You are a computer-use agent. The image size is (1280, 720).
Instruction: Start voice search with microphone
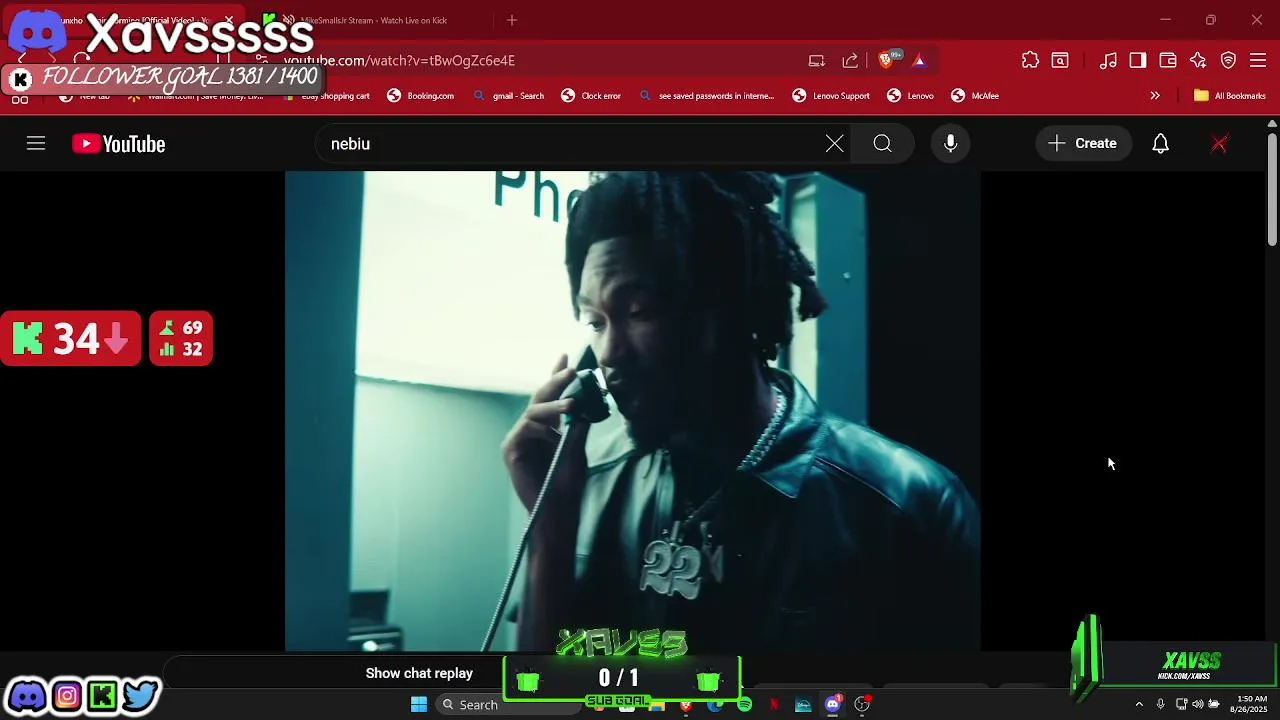click(x=951, y=144)
